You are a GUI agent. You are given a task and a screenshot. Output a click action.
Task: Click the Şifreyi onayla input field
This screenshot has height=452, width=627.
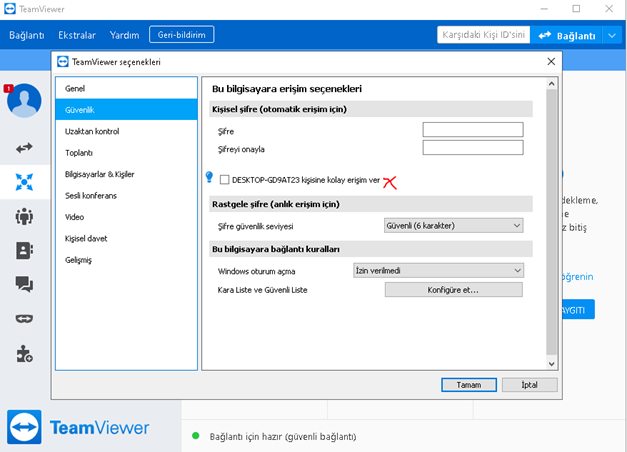click(x=473, y=148)
